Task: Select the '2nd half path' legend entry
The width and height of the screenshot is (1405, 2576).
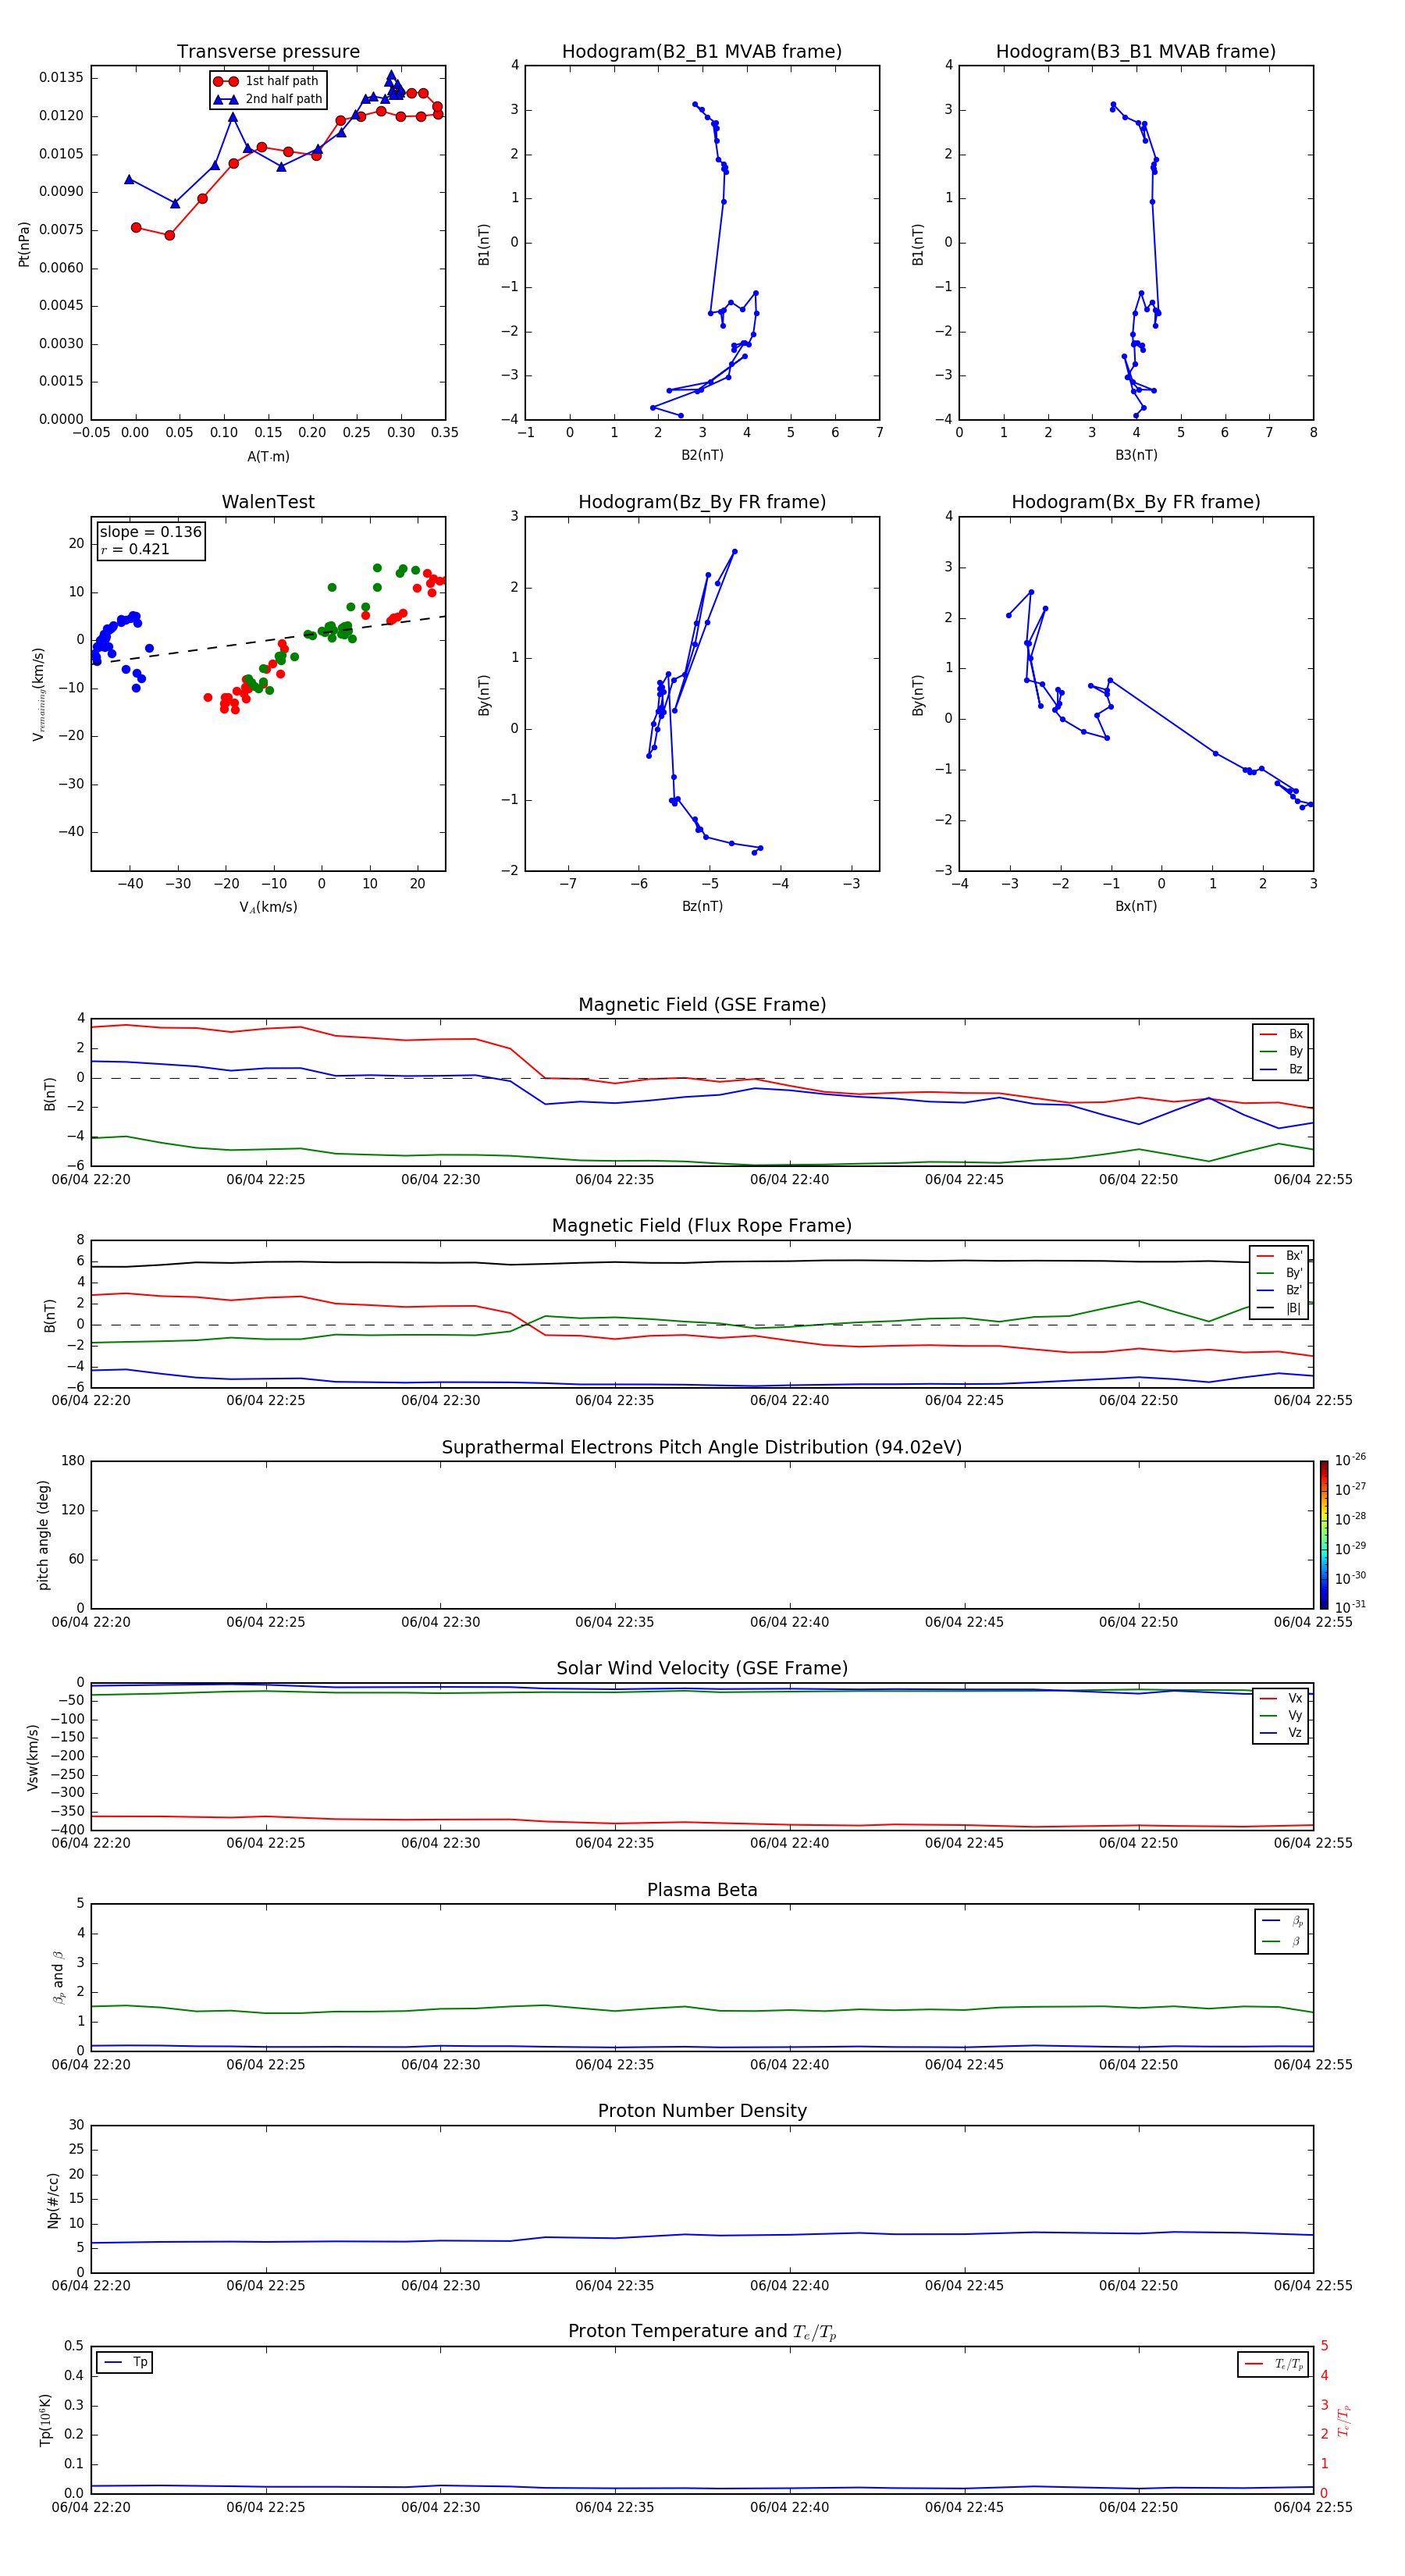Action: click(x=267, y=99)
